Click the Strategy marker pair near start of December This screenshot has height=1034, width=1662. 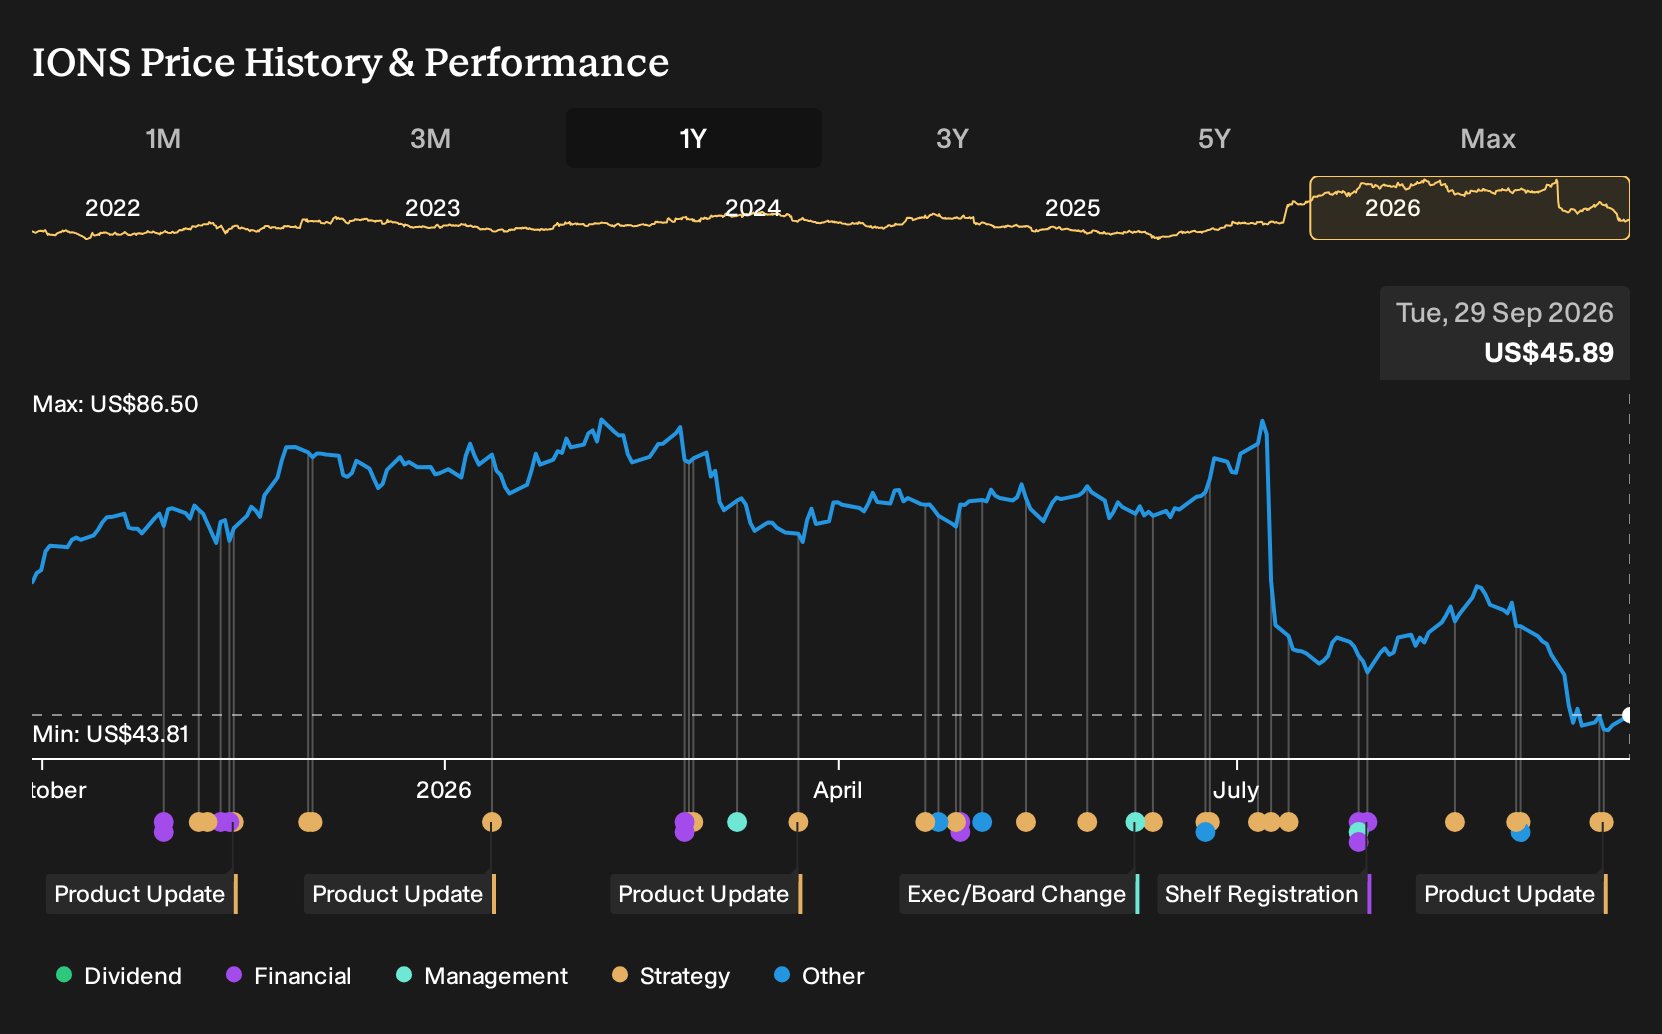point(310,822)
